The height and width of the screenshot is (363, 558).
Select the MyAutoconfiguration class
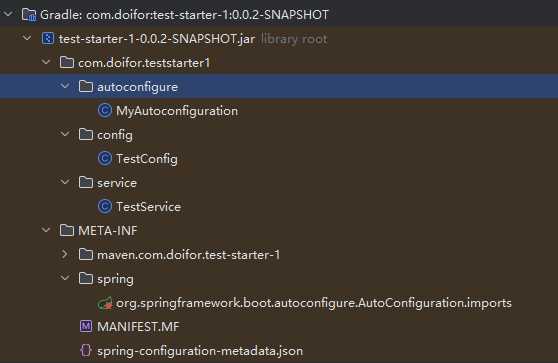point(177,111)
